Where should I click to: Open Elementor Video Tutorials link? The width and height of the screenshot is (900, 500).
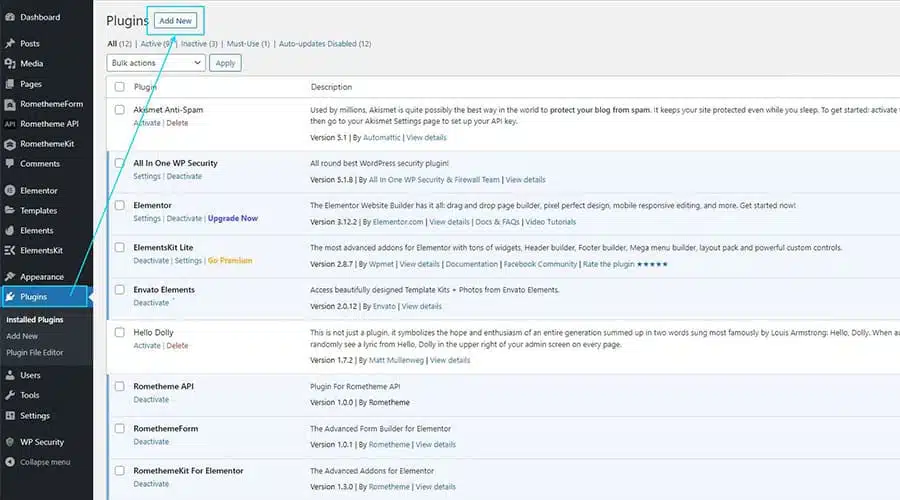(550, 222)
